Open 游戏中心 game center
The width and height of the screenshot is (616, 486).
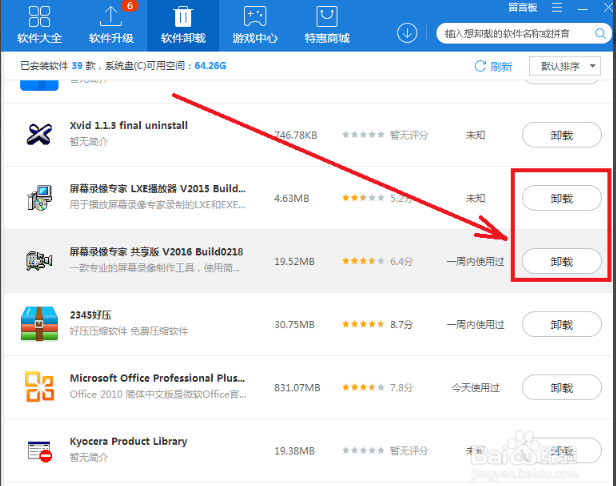coord(254,25)
